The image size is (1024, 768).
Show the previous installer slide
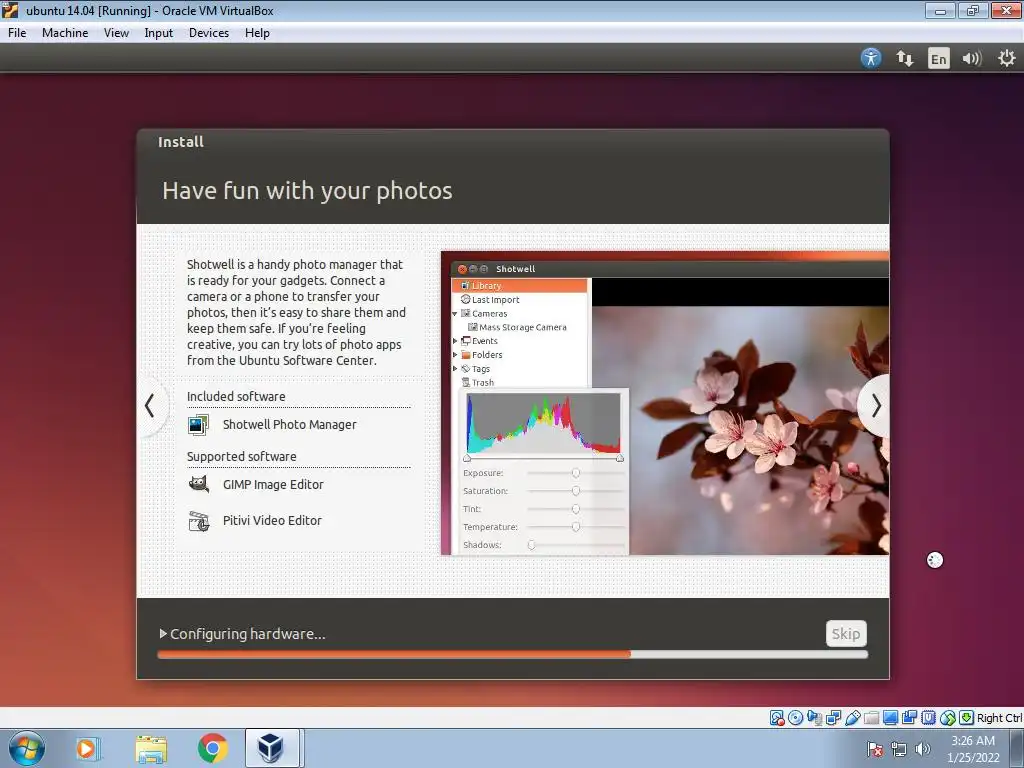(x=150, y=406)
